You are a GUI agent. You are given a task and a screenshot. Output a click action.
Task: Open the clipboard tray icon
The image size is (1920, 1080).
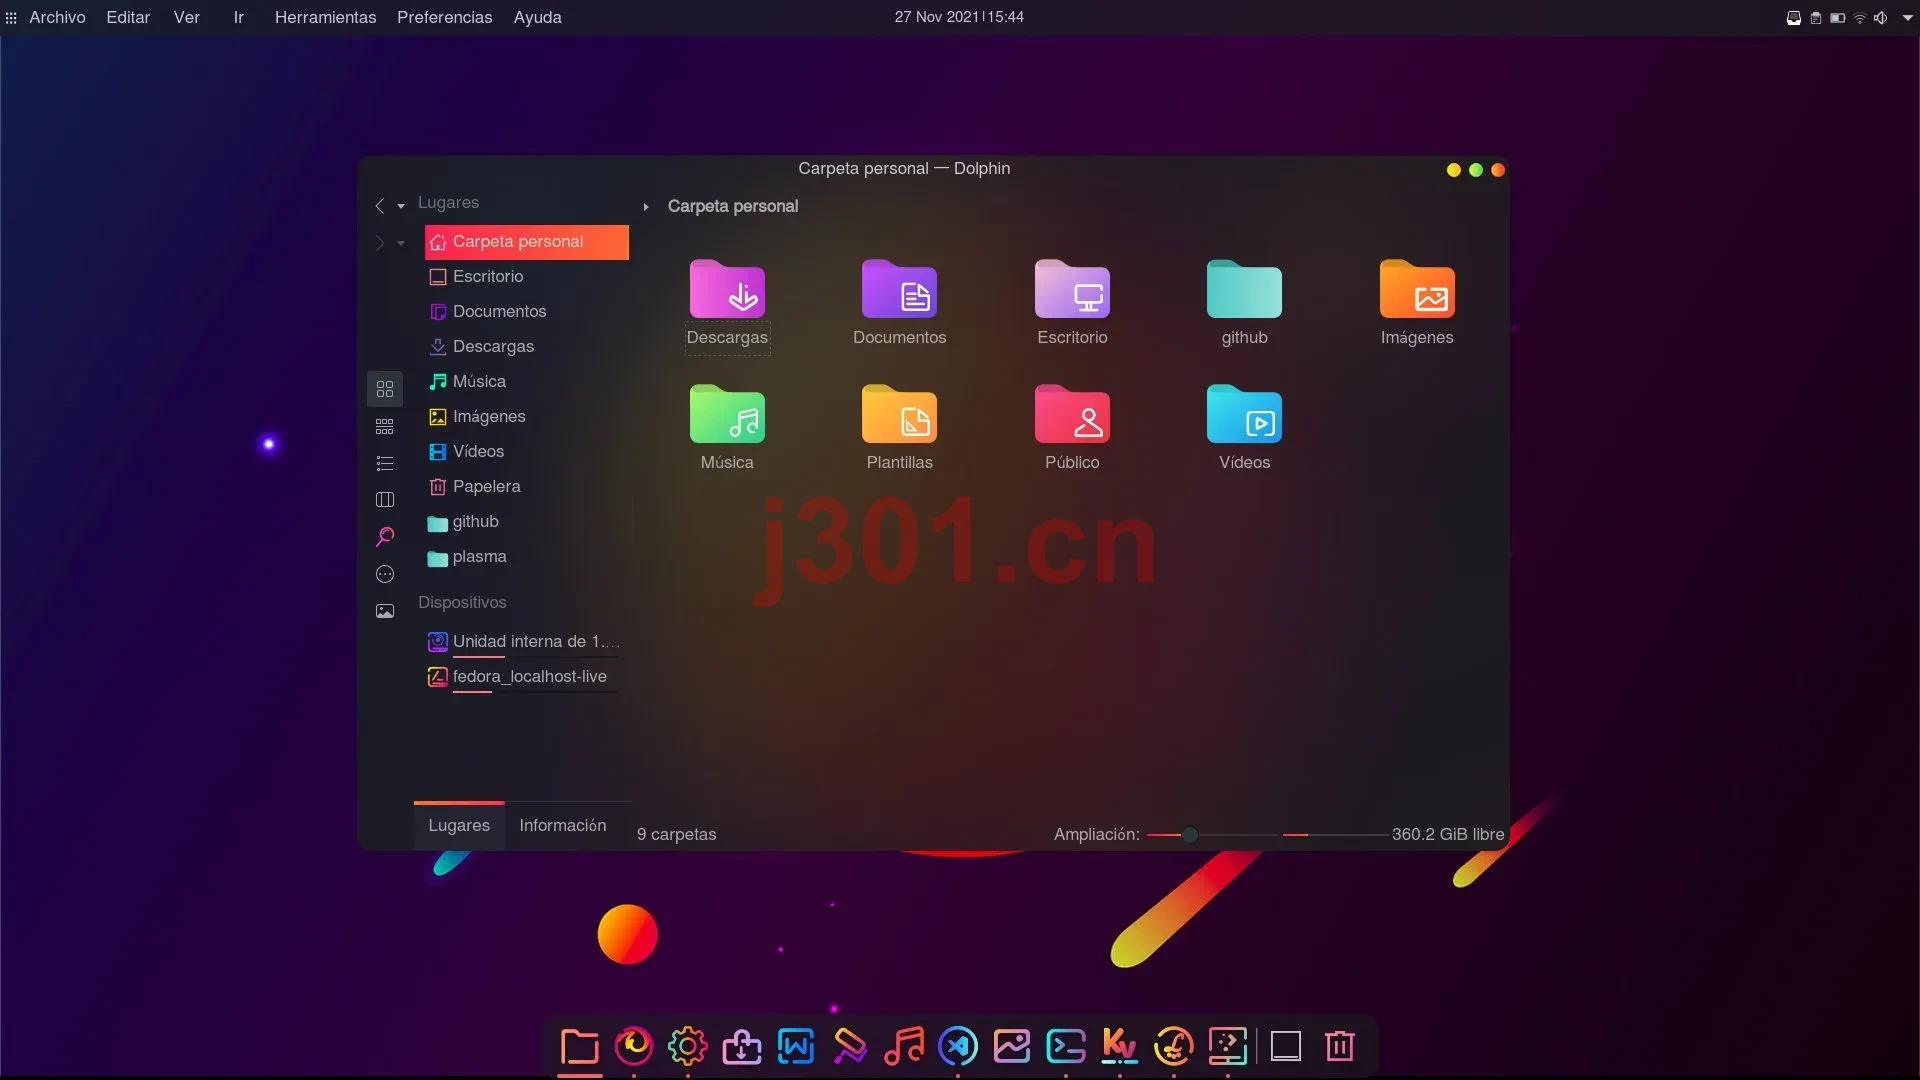point(1816,18)
